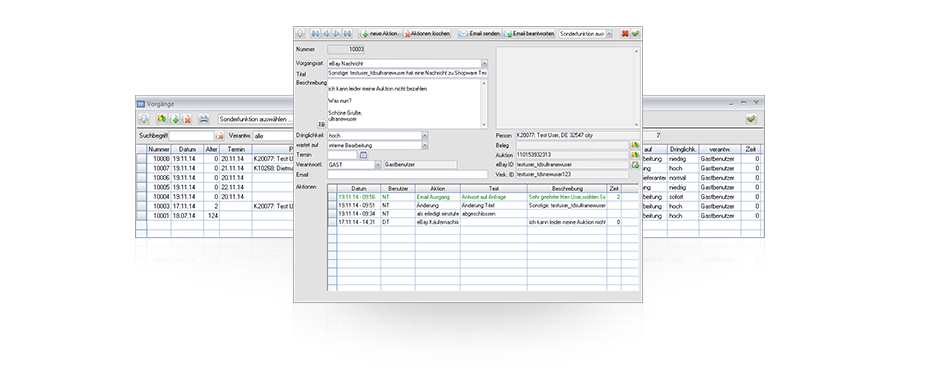Viewport: 930px width, 385px height.
Task: Click into the Email input field
Action: (407, 174)
